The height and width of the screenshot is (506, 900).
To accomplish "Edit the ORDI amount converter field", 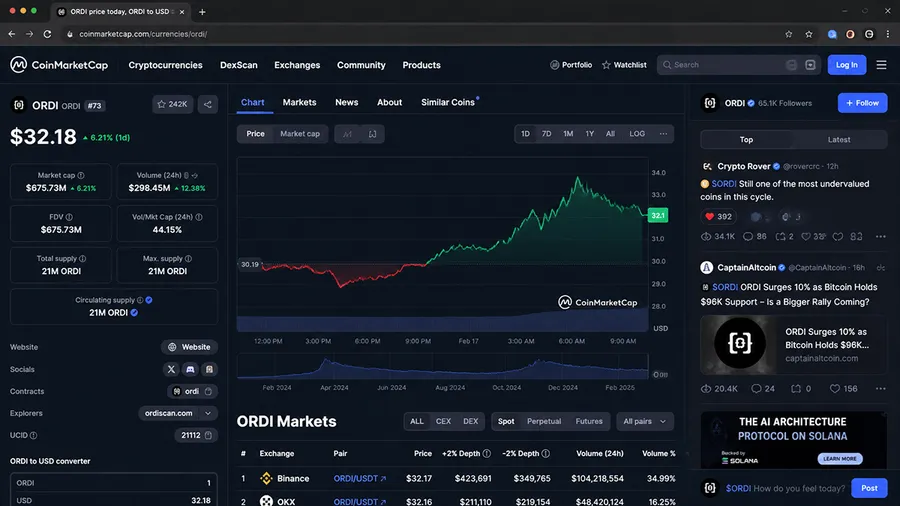I will 114,483.
